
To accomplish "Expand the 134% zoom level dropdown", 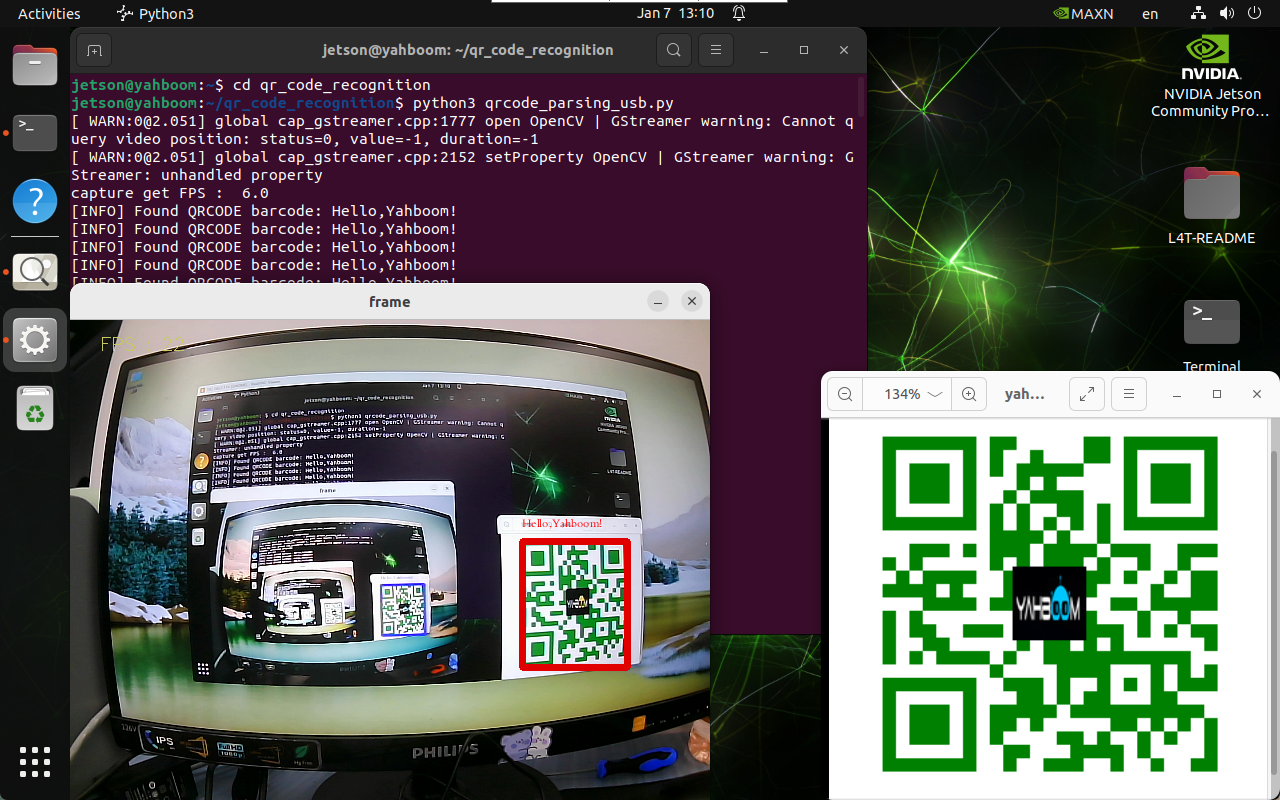I will click(913, 394).
